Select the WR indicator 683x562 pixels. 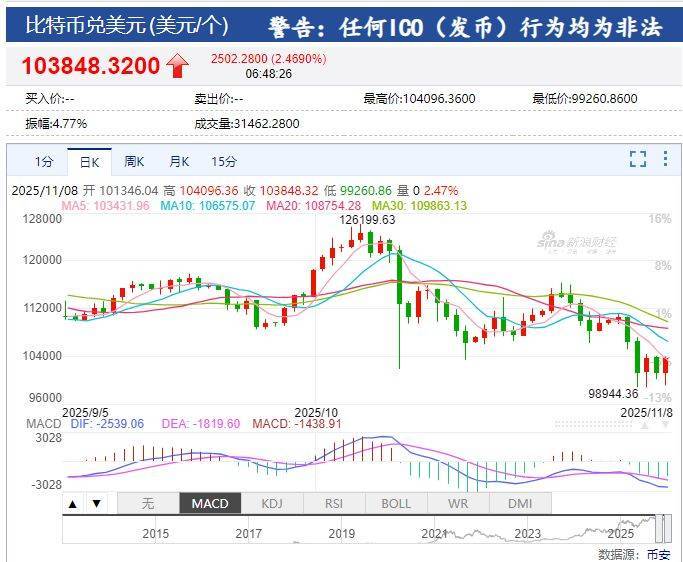click(x=458, y=504)
